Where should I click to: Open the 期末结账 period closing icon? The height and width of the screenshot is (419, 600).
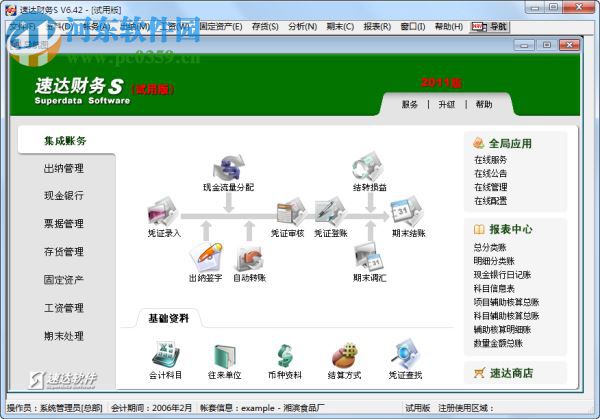click(406, 212)
